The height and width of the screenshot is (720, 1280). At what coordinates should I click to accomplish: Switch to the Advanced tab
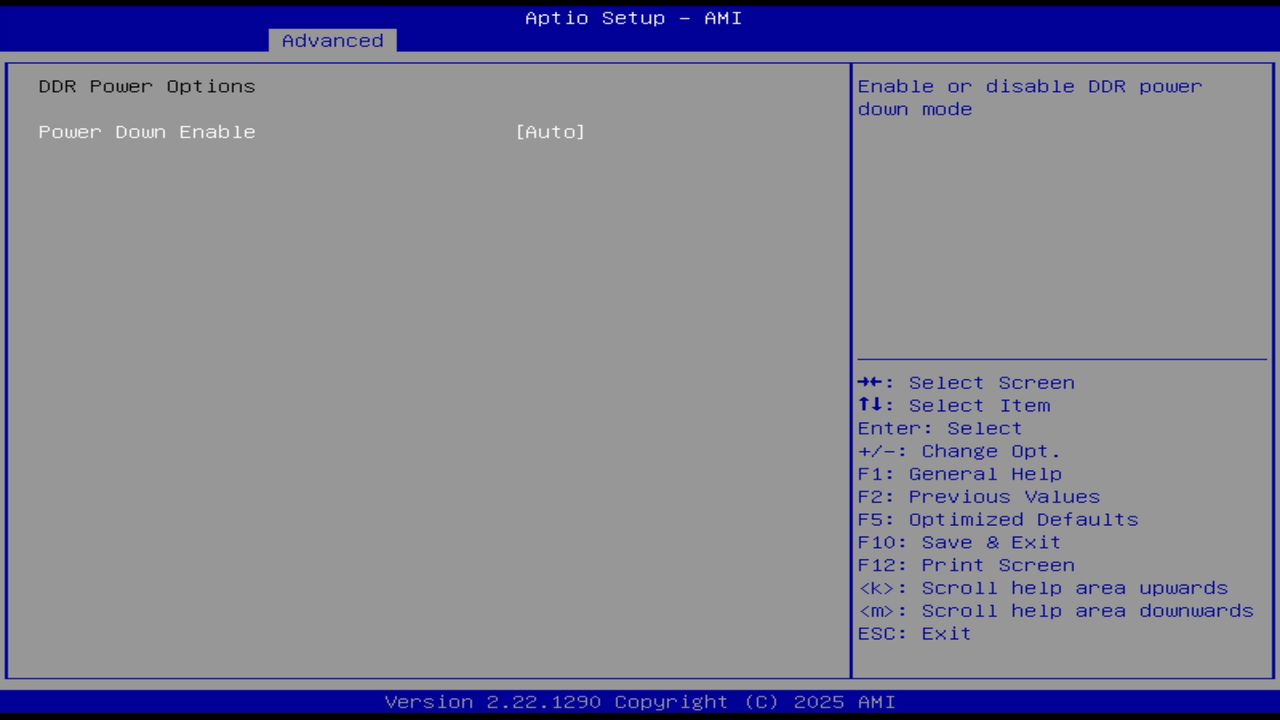(x=331, y=40)
